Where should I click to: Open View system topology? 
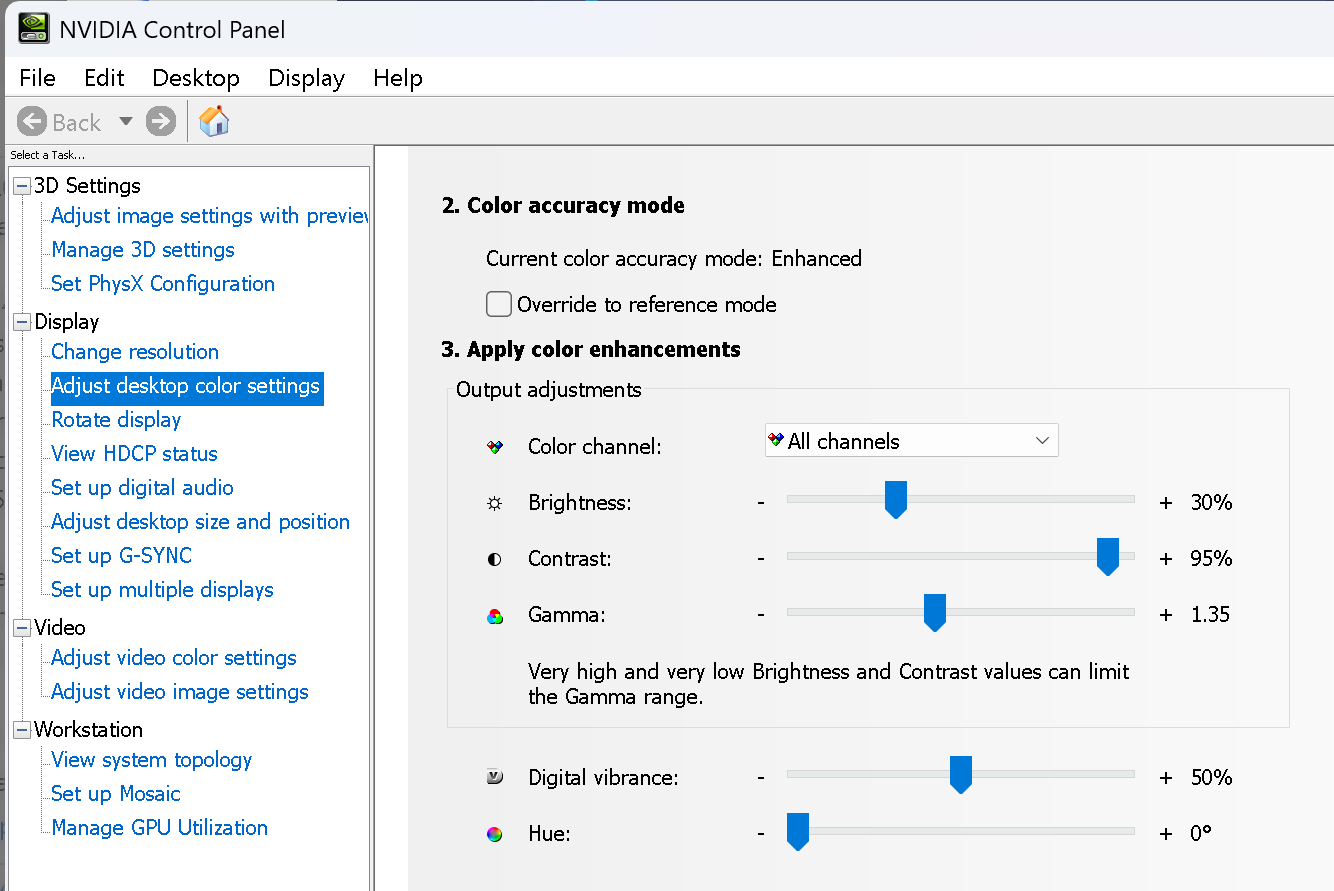click(x=151, y=760)
